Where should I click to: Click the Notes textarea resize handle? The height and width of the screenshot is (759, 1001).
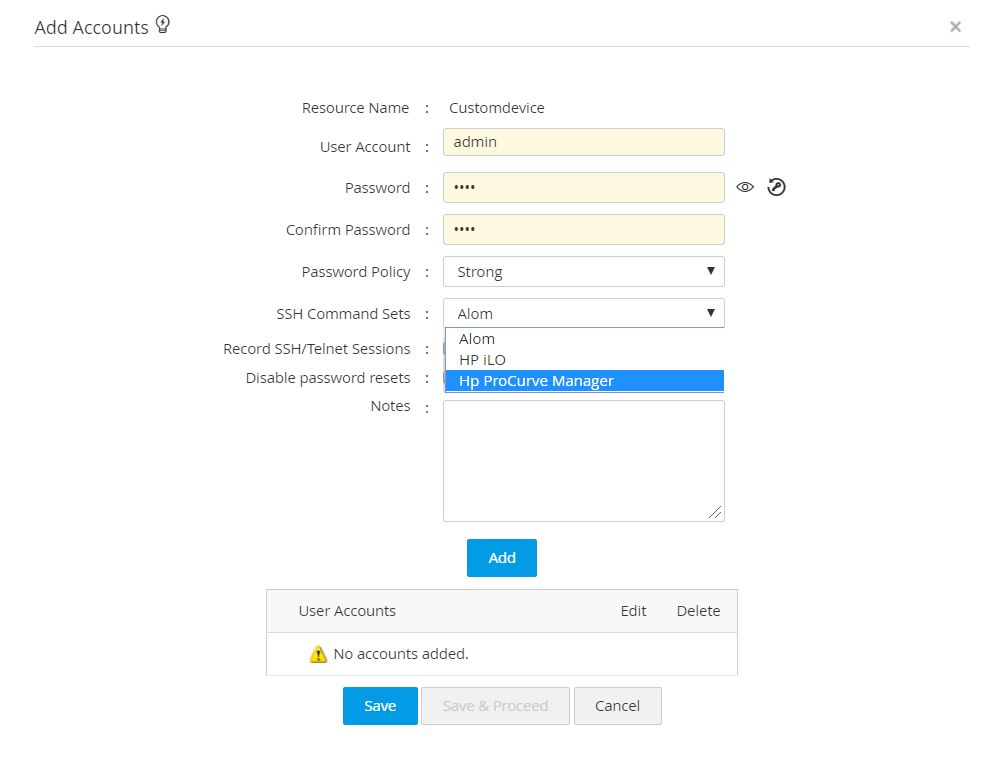tap(715, 512)
